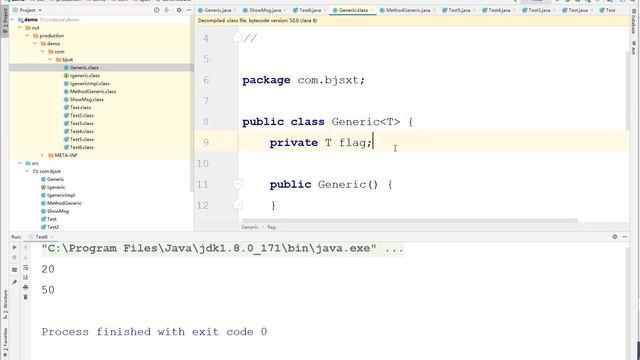Image resolution: width=640 pixels, height=360 pixels.
Task: Open the Structure side tab
Action: point(4,304)
